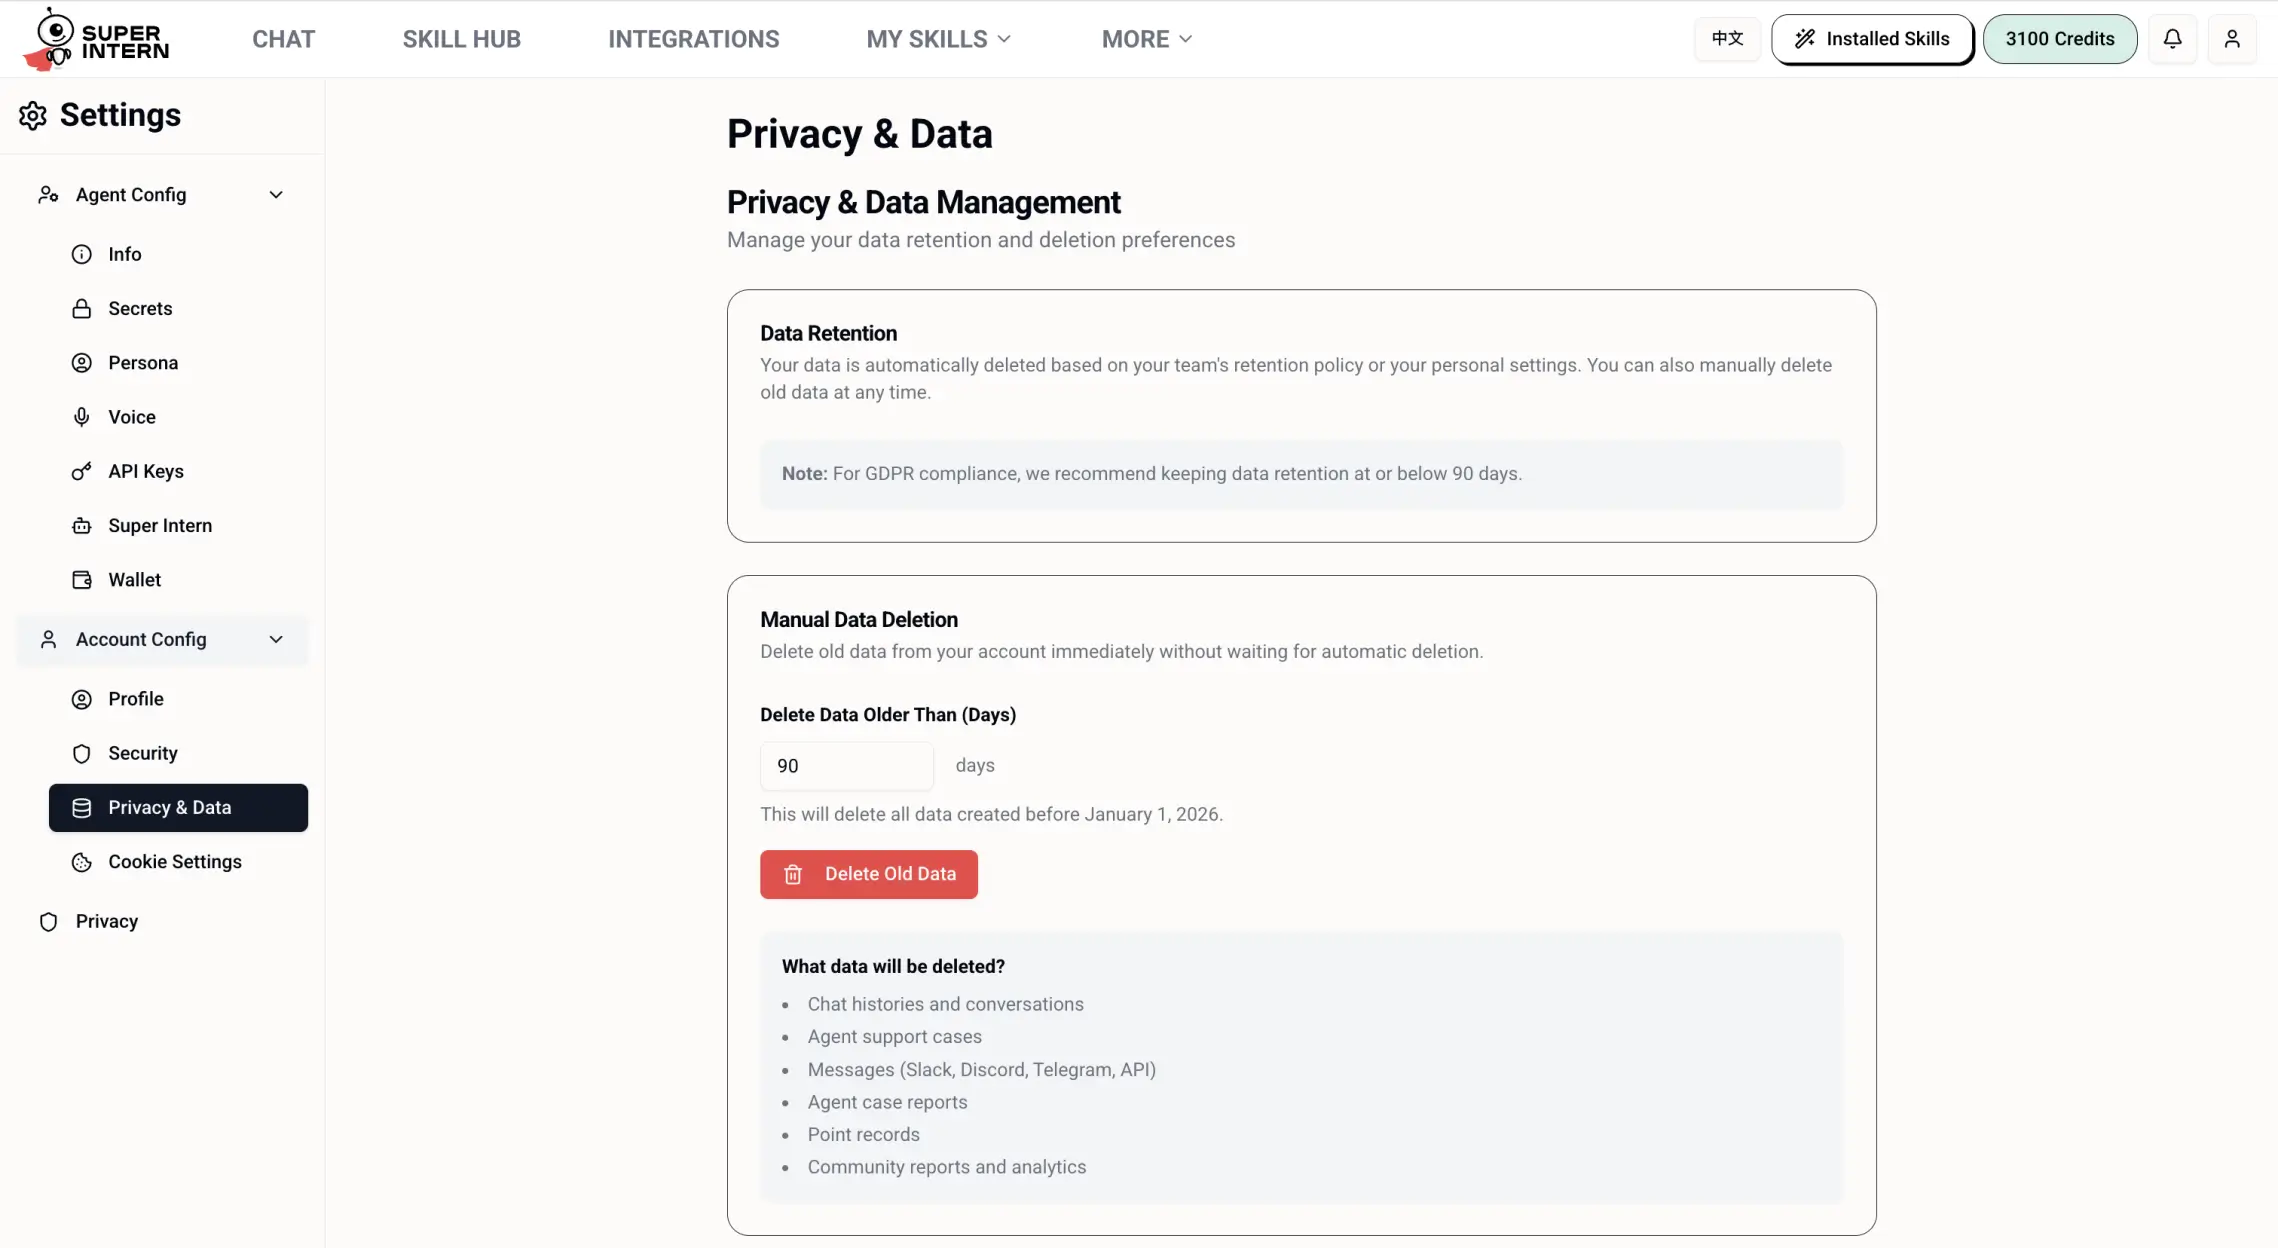Open the user account icon
This screenshot has width=2278, height=1248.
point(2233,38)
